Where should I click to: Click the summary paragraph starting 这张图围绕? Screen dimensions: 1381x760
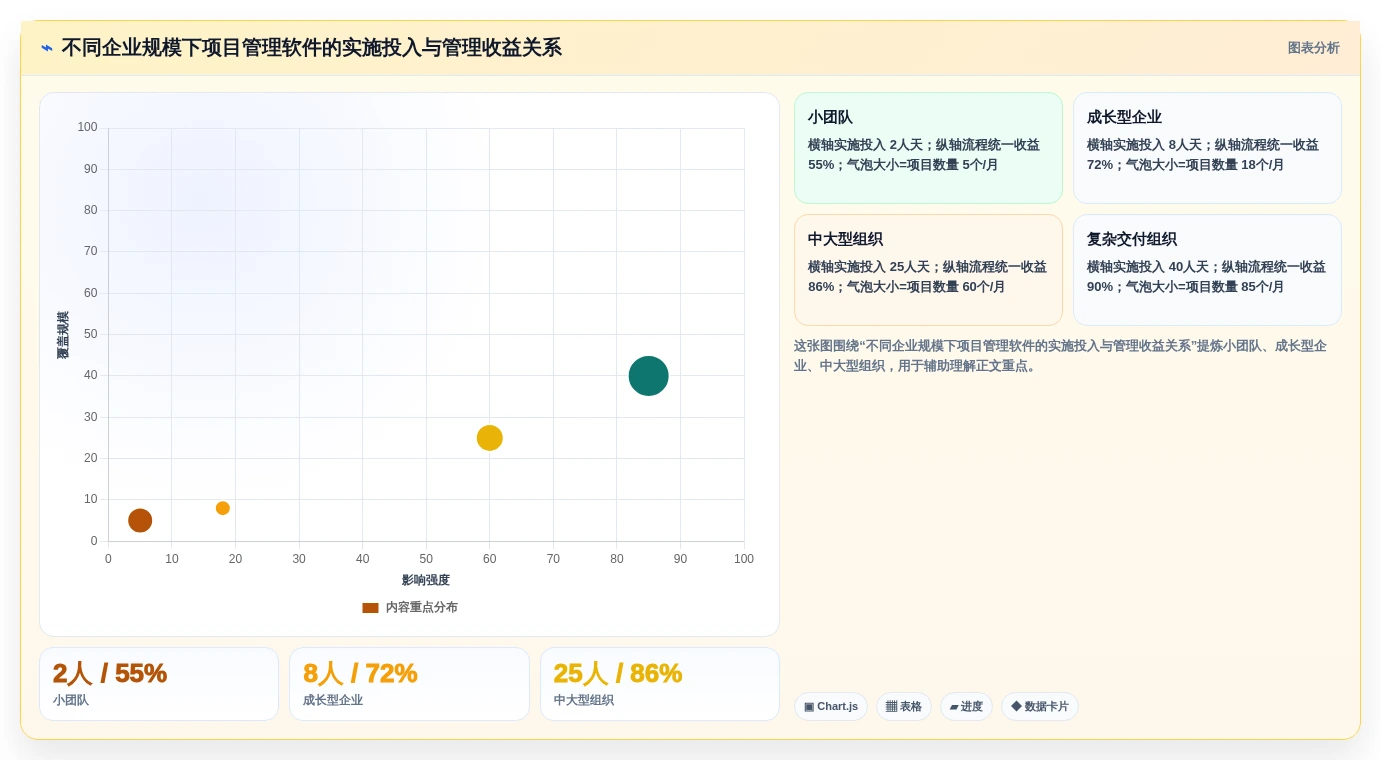pyautogui.click(x=1062, y=356)
